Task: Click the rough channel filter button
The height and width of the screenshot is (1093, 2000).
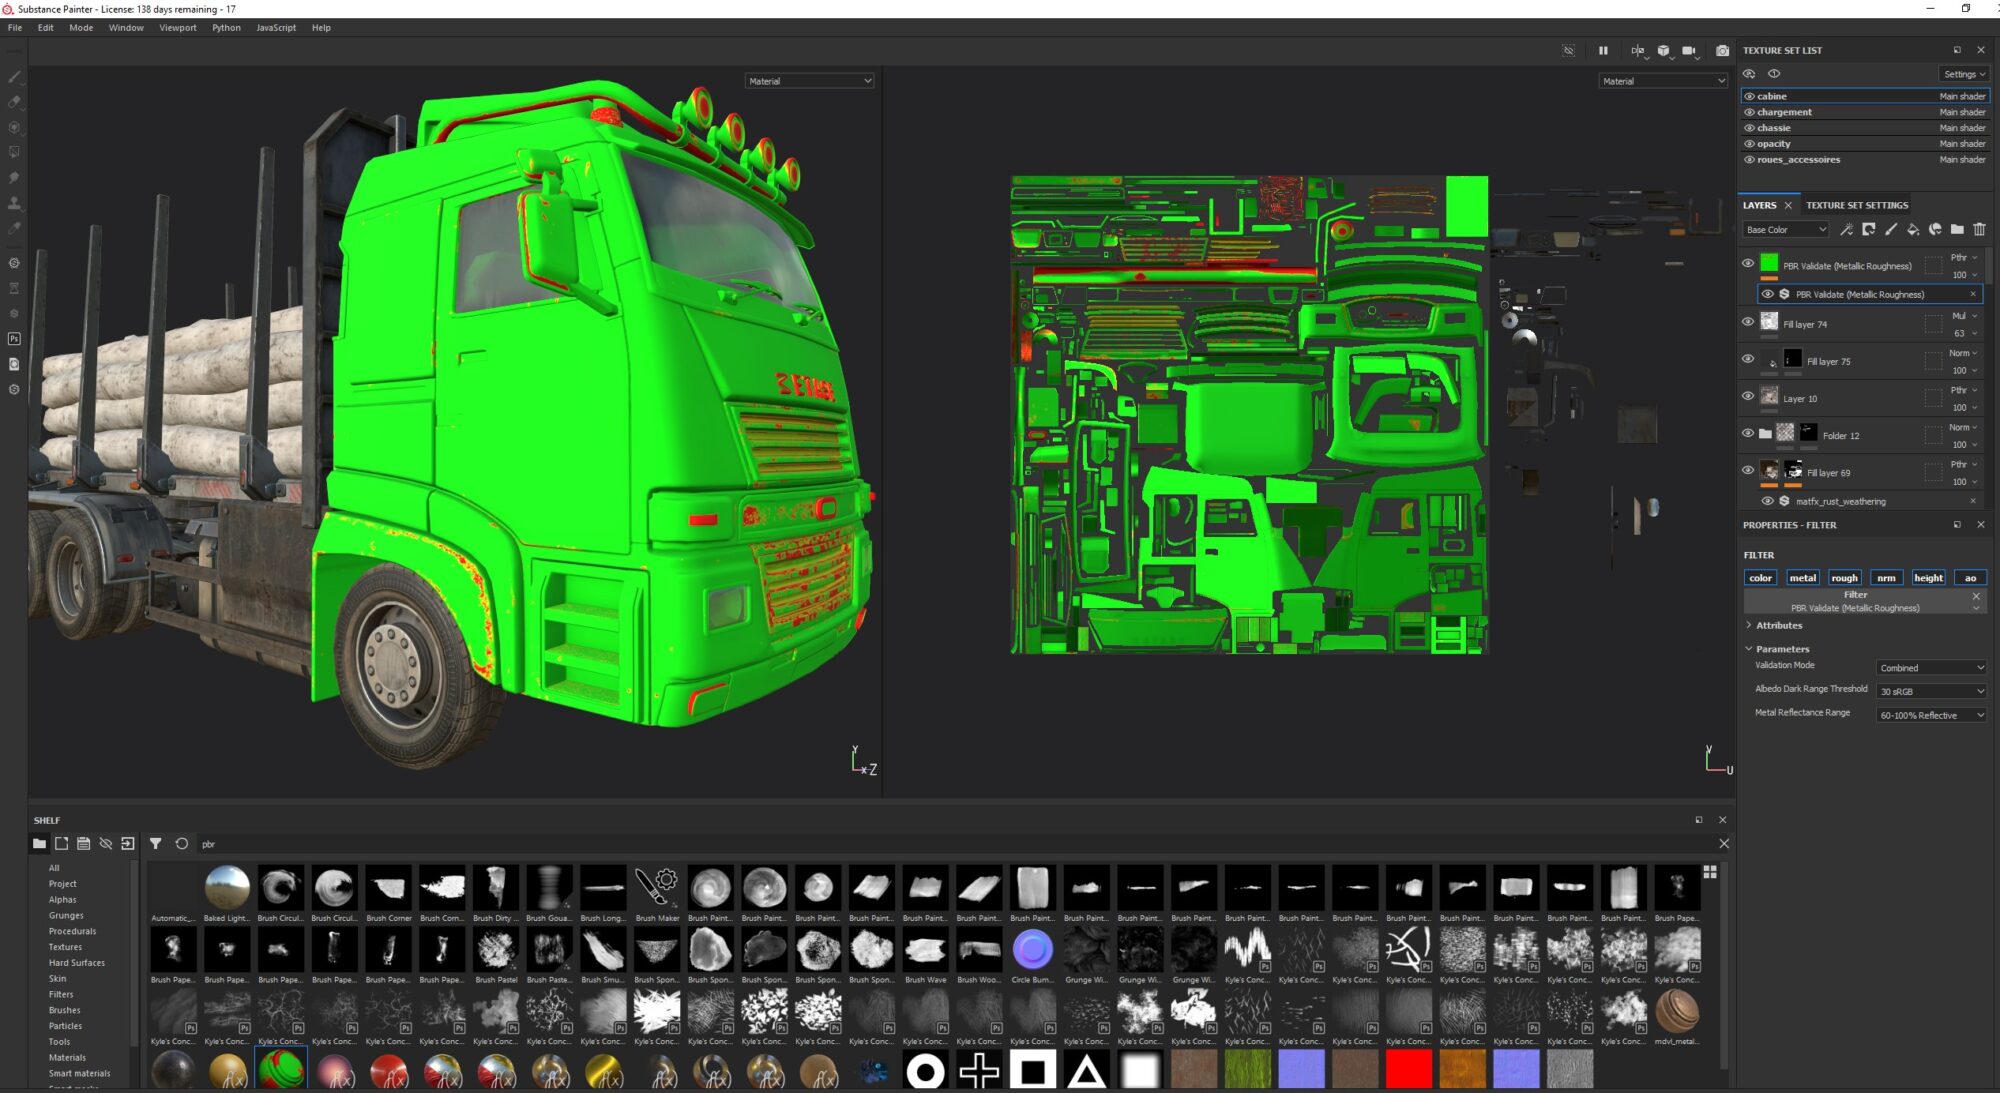Action: coord(1844,578)
